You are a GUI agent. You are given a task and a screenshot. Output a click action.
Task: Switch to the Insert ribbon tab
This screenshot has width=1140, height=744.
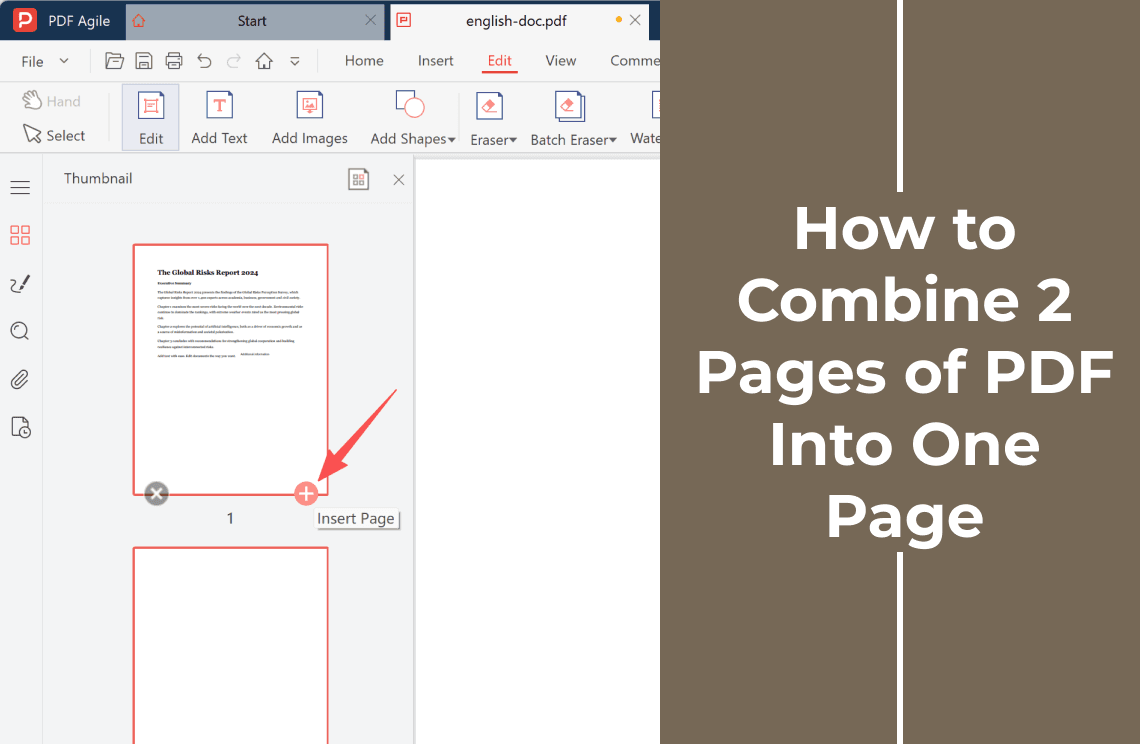coord(435,61)
